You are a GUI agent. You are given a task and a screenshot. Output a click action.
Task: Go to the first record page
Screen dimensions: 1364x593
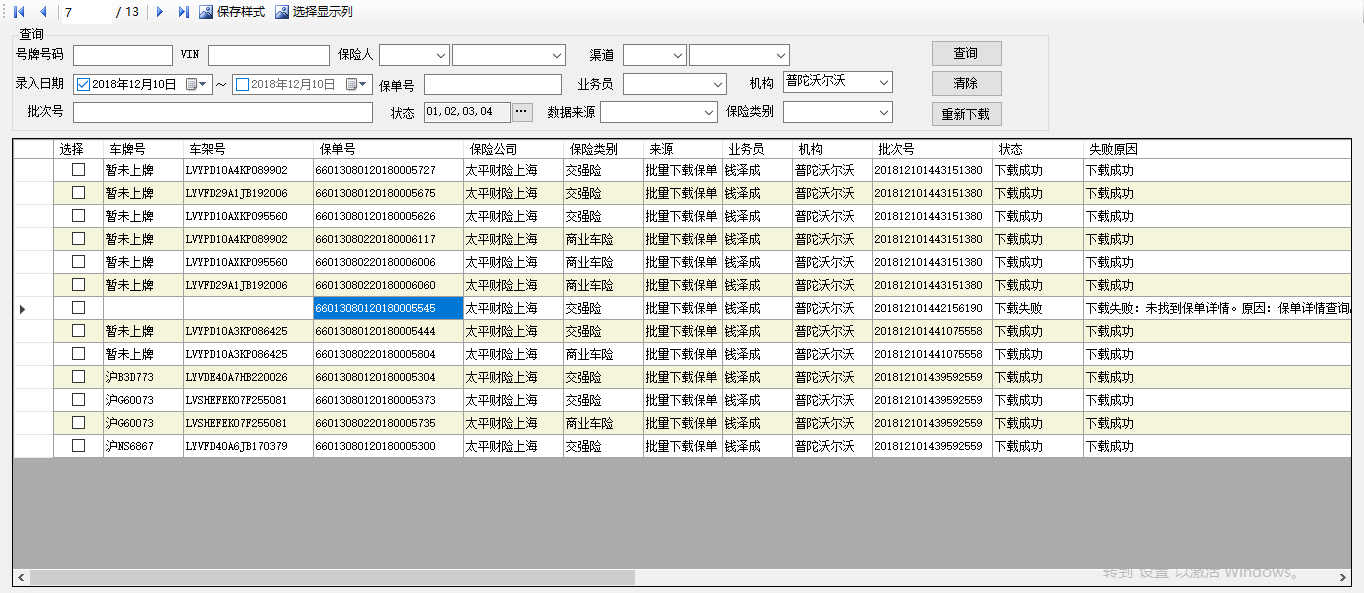pos(19,12)
